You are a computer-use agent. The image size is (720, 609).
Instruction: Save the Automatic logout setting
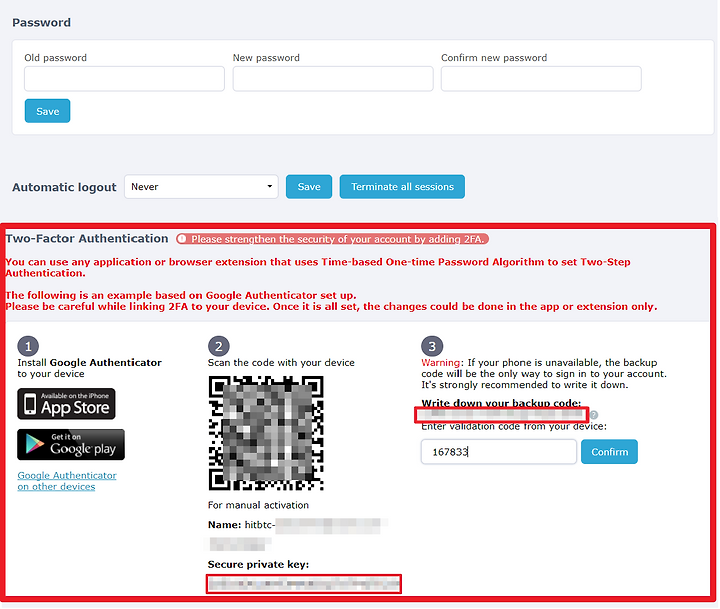click(x=309, y=186)
